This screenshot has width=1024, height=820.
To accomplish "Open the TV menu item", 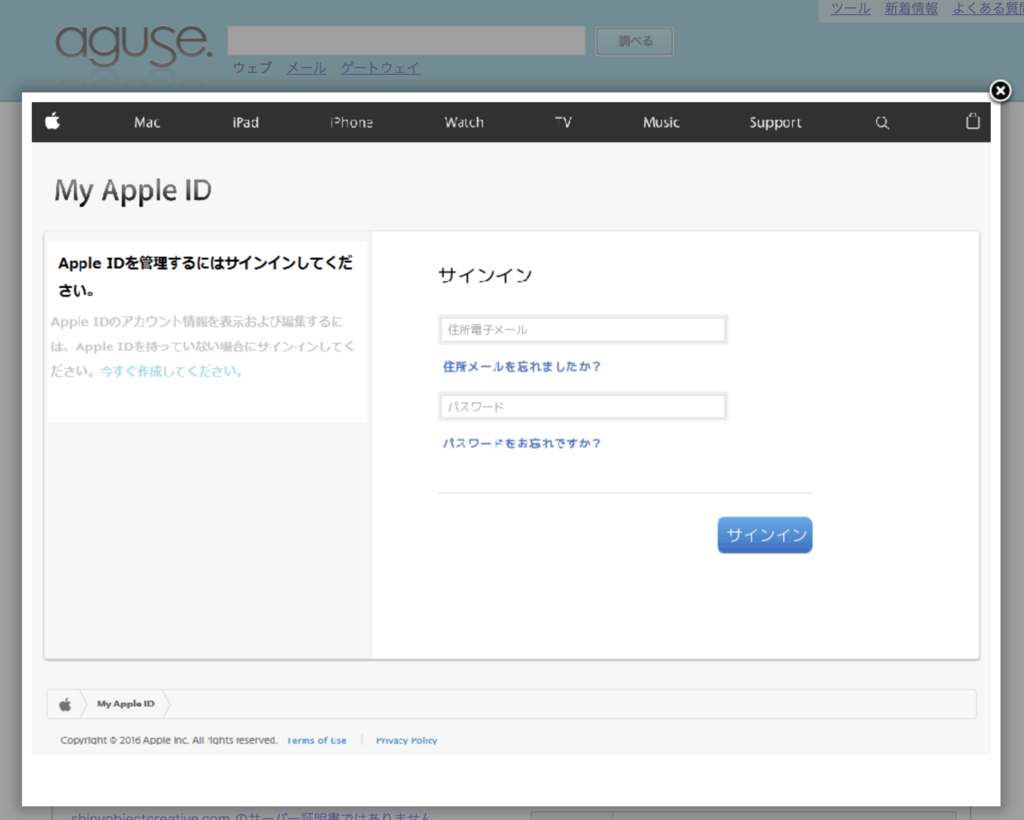I will 563,123.
